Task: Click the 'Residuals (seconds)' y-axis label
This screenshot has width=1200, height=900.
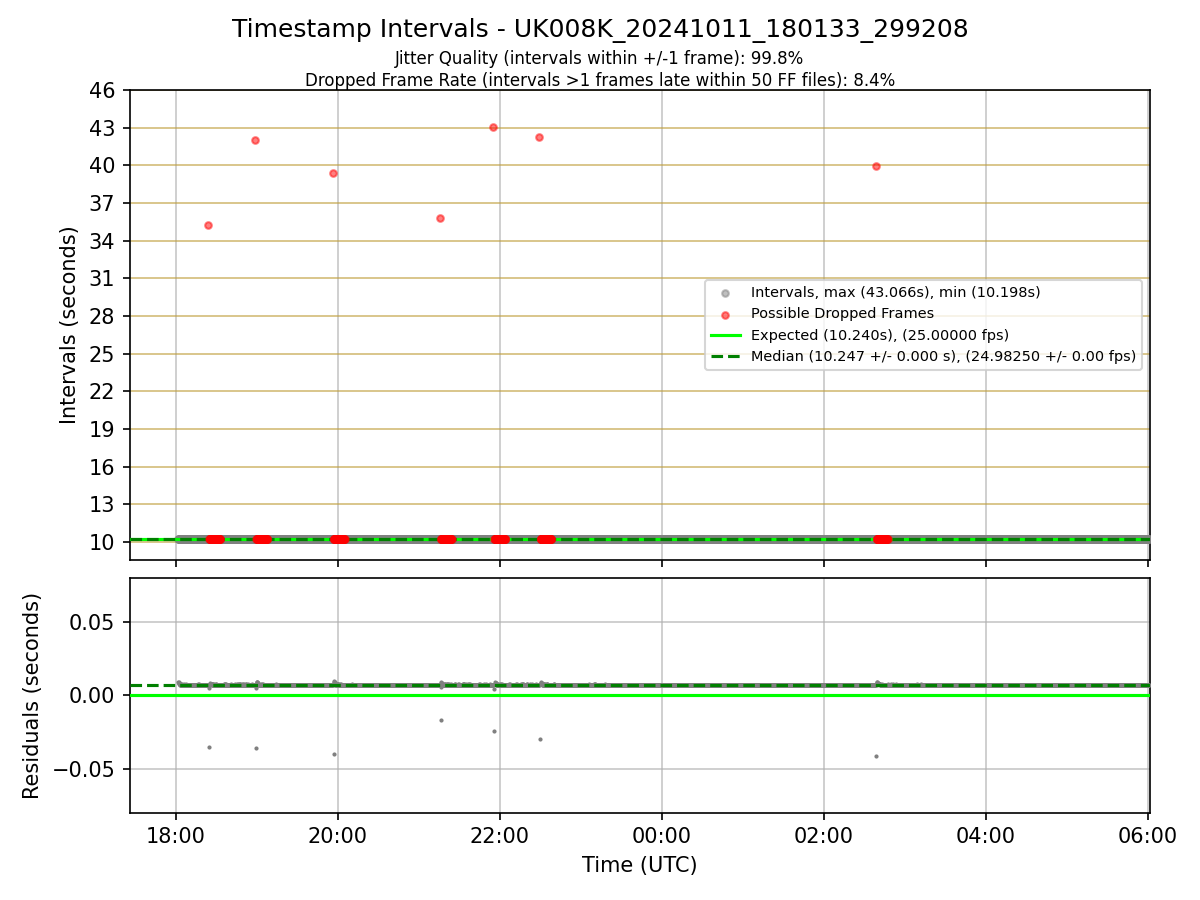Action: click(32, 696)
